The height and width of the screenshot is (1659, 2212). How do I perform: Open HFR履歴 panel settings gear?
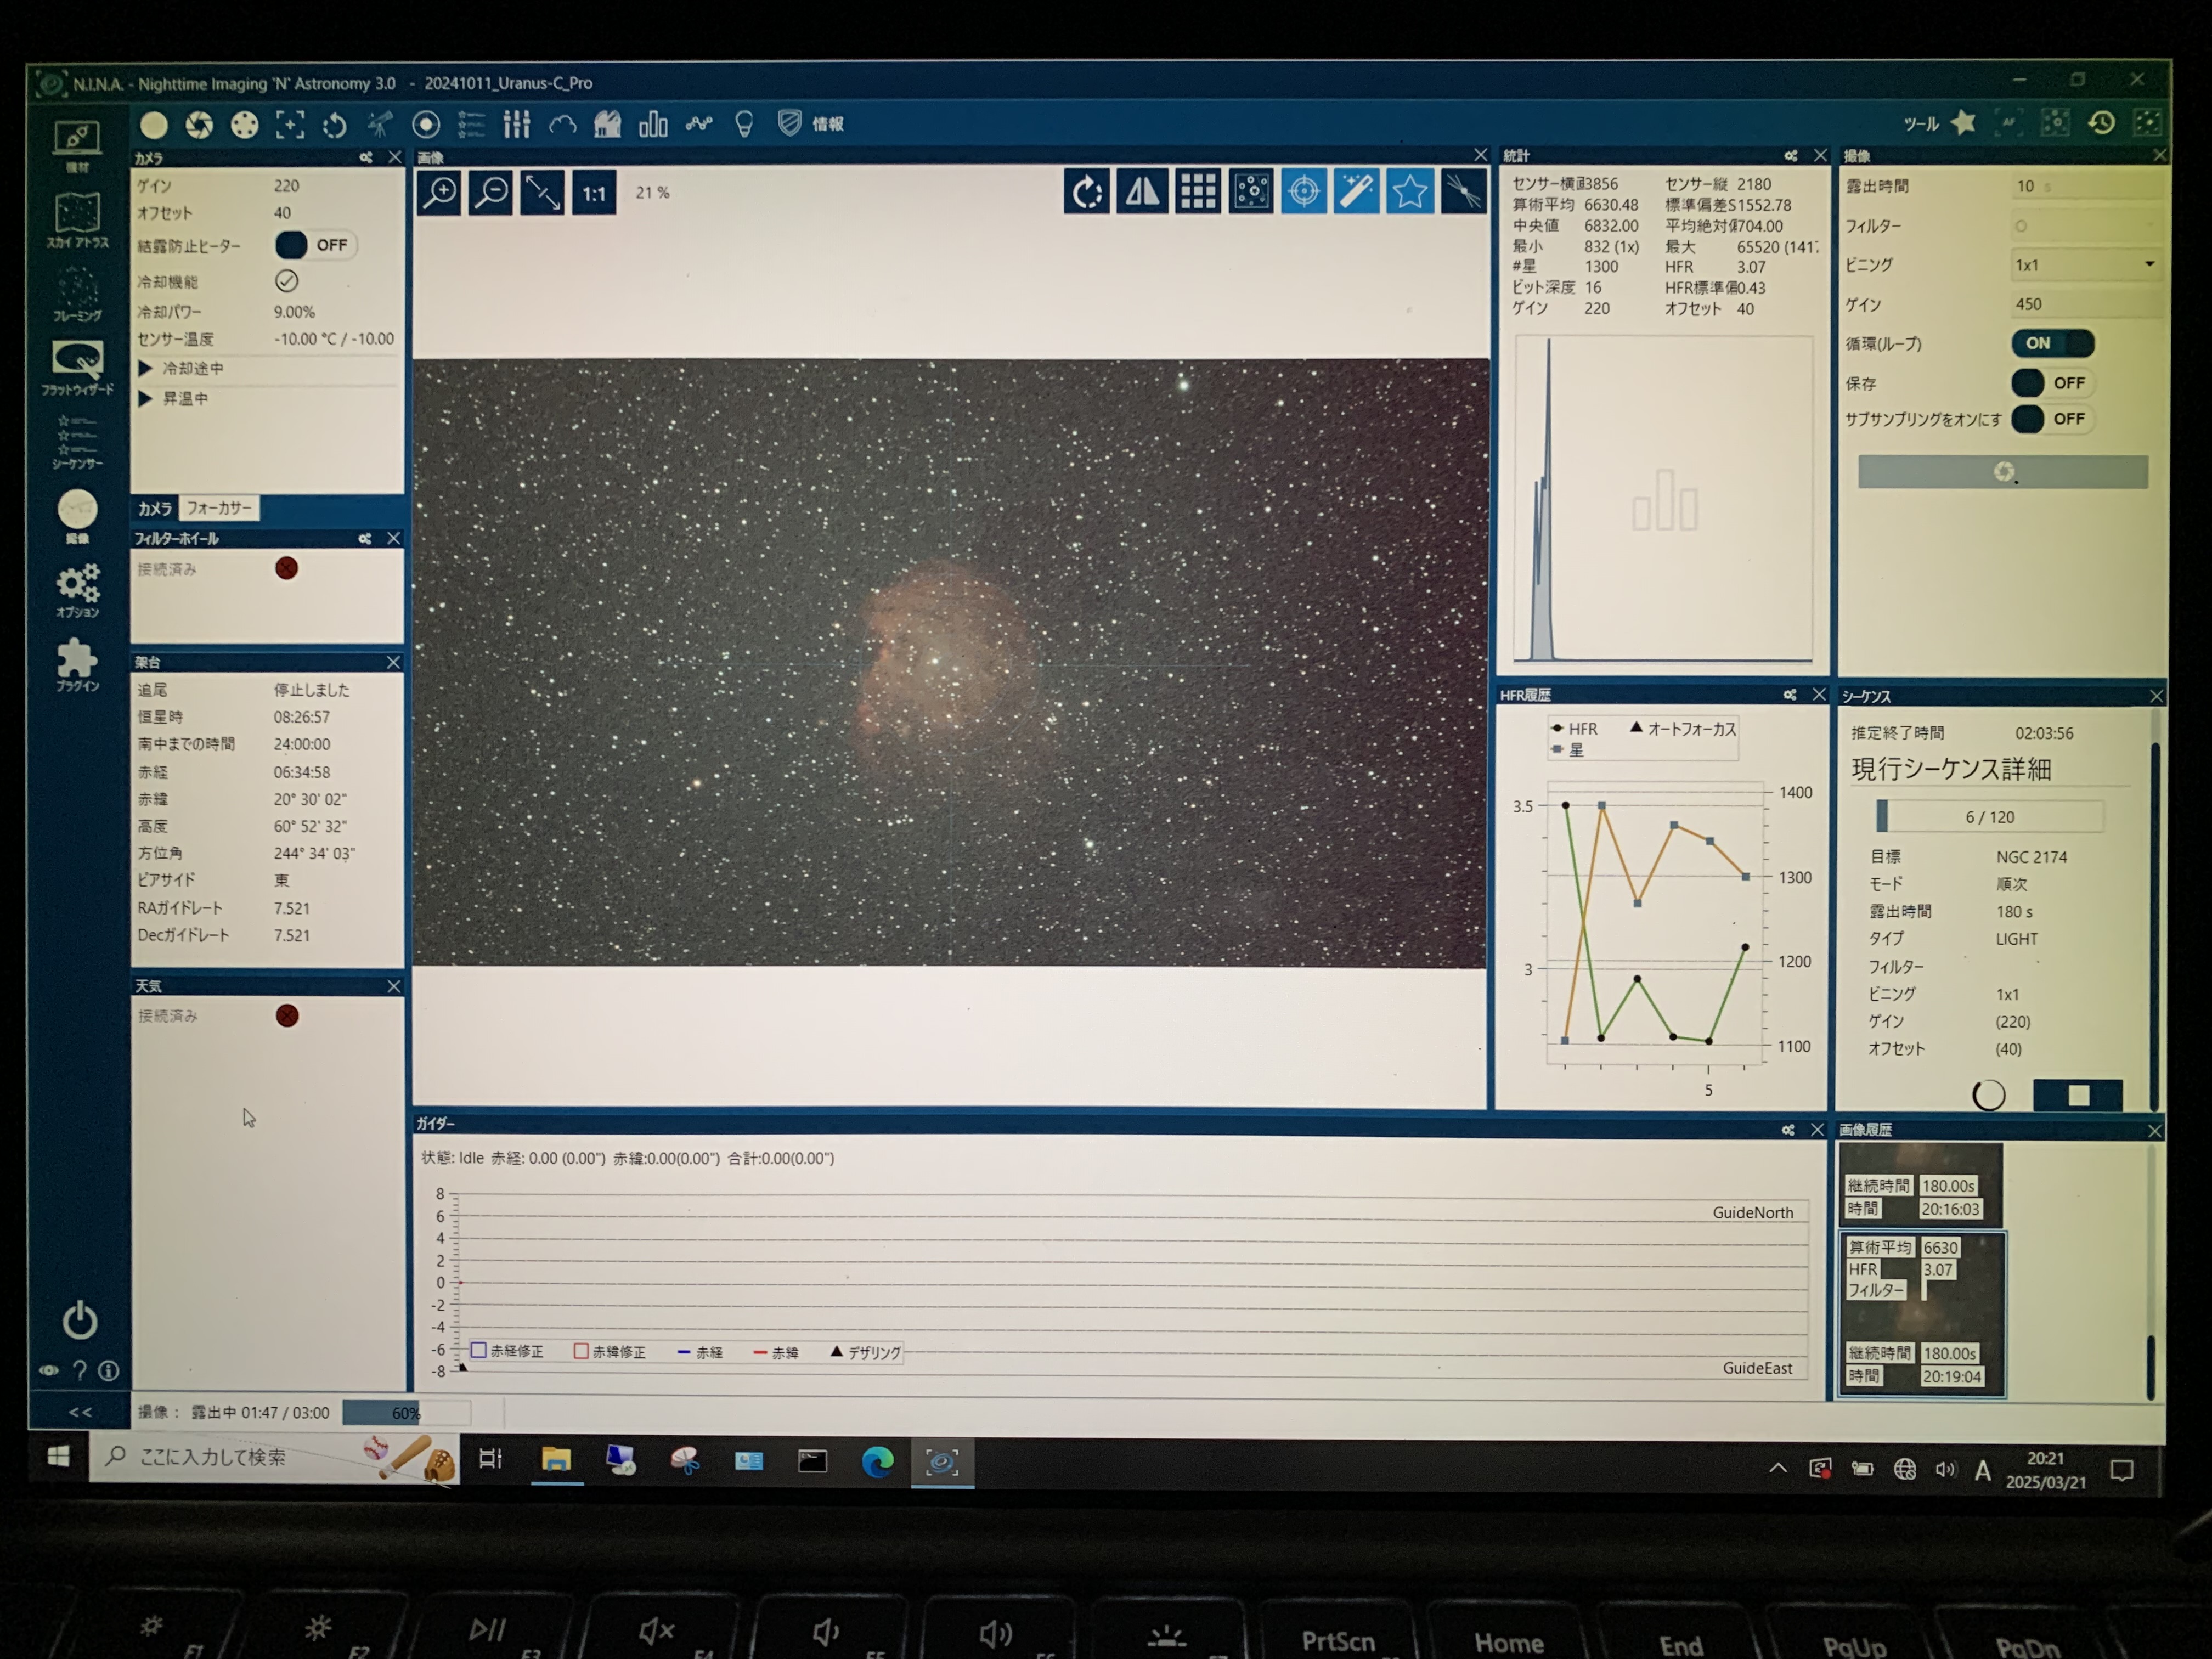pyautogui.click(x=1790, y=695)
